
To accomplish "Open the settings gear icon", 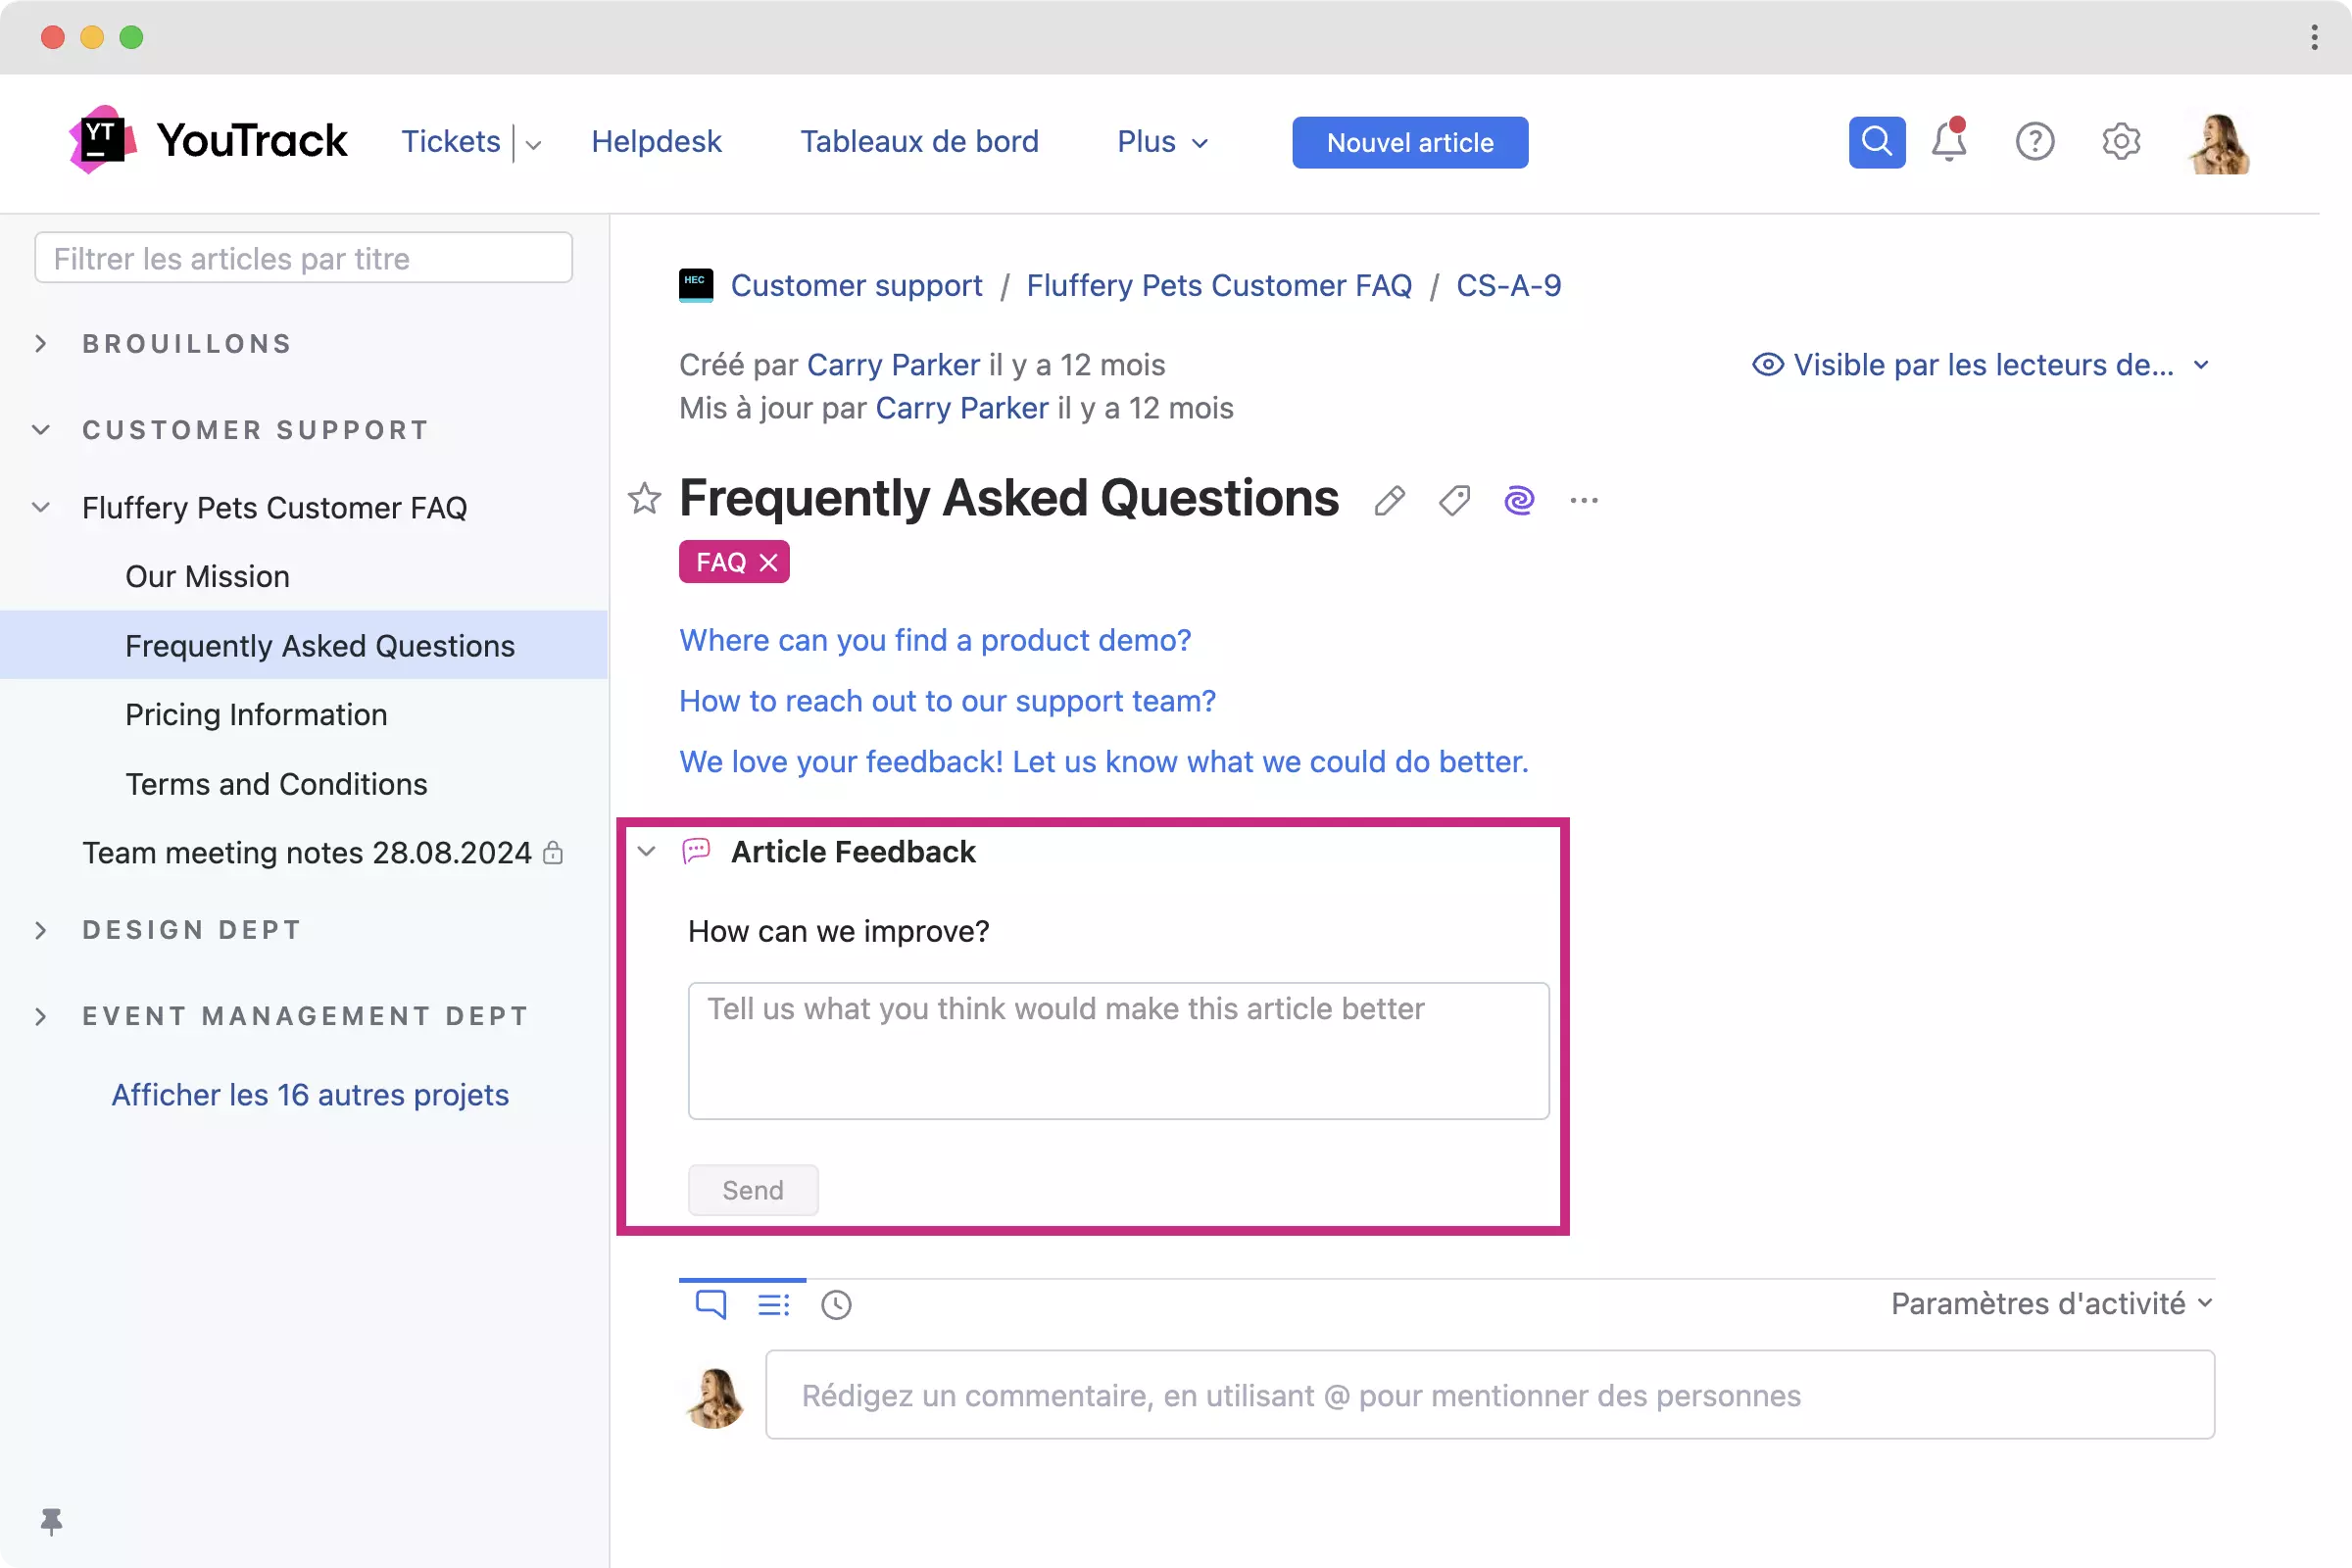I will coord(2120,142).
